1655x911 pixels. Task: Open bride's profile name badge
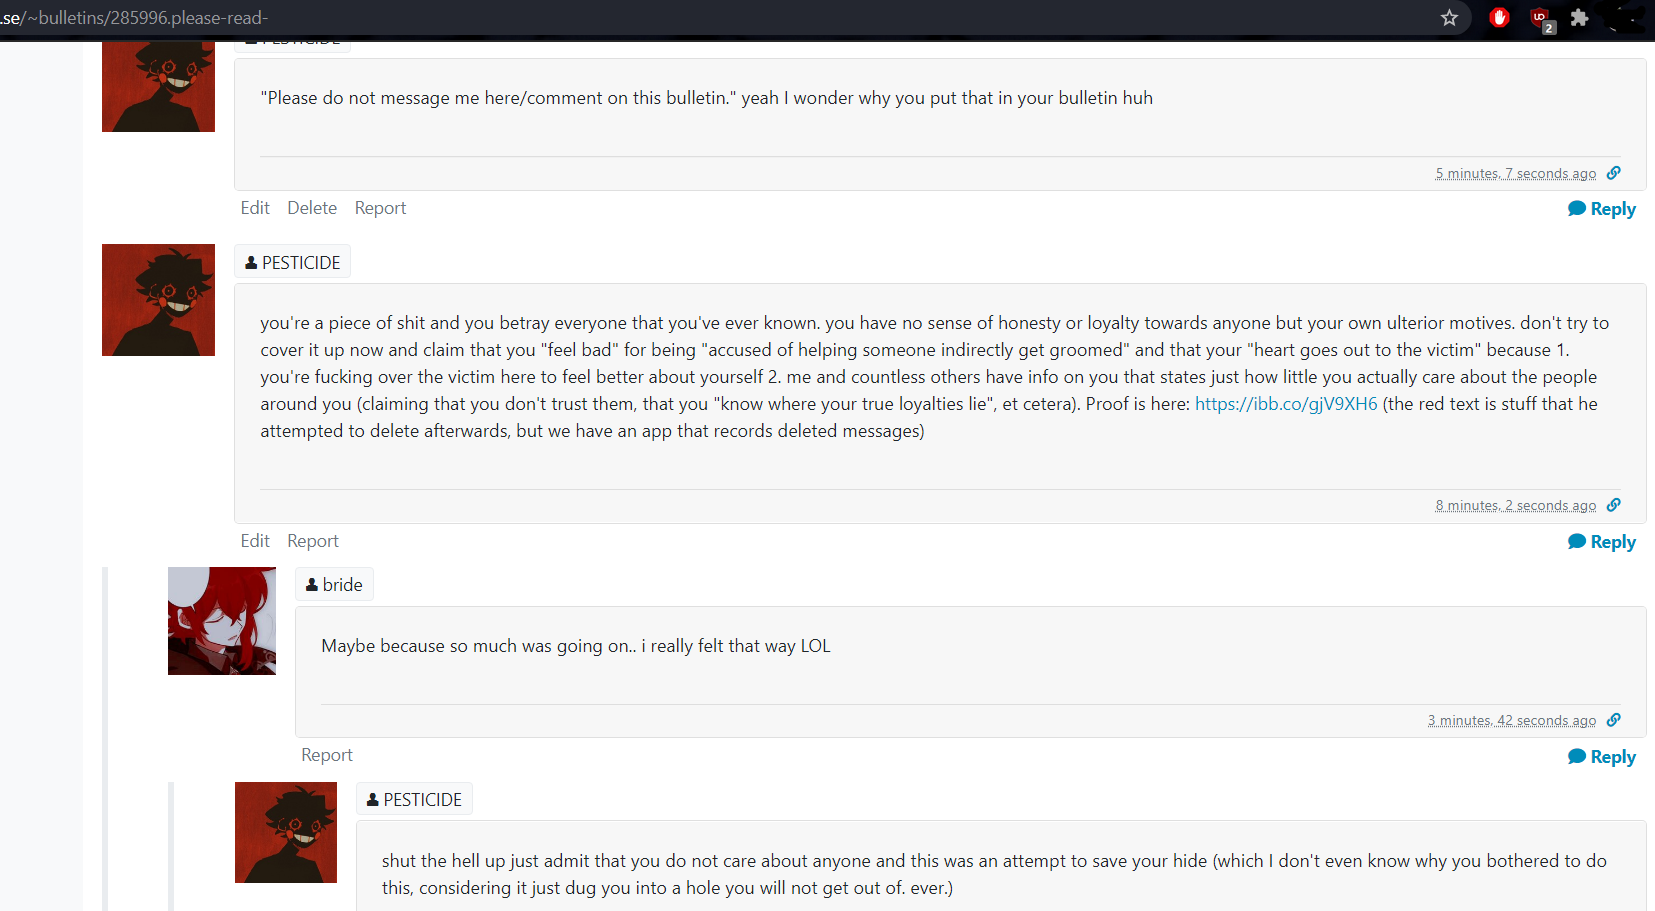point(334,584)
